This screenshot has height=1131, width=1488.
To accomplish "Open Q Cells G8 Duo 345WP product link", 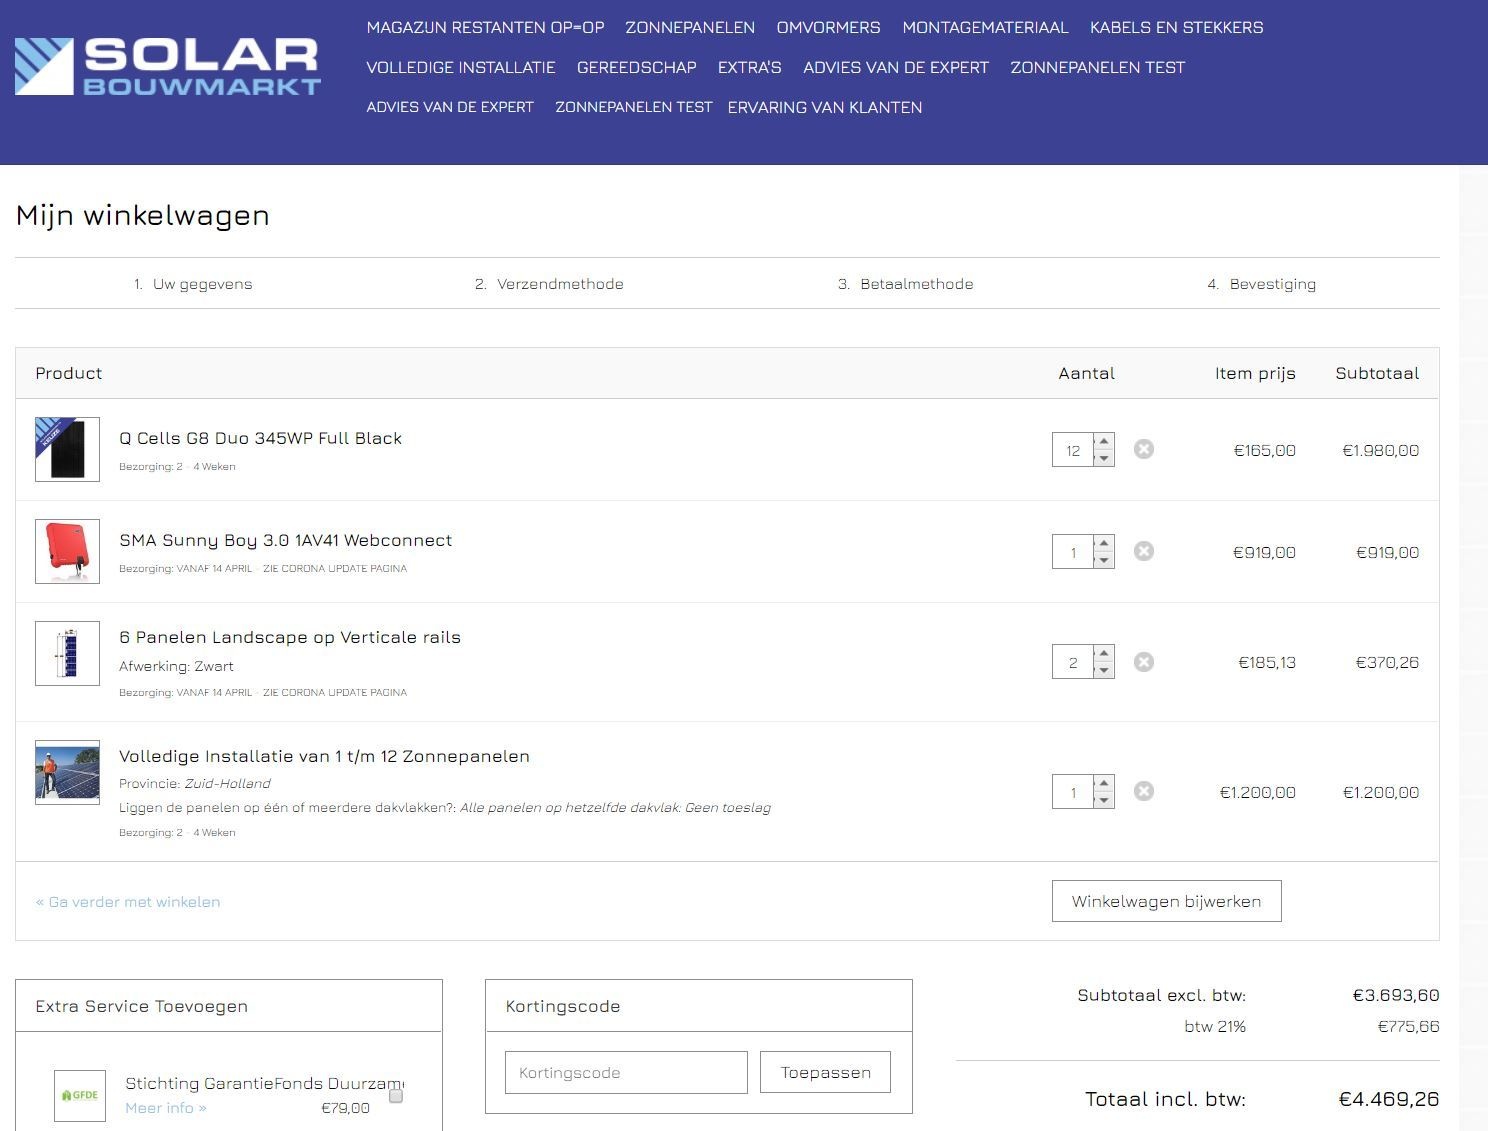I will pyautogui.click(x=260, y=438).
